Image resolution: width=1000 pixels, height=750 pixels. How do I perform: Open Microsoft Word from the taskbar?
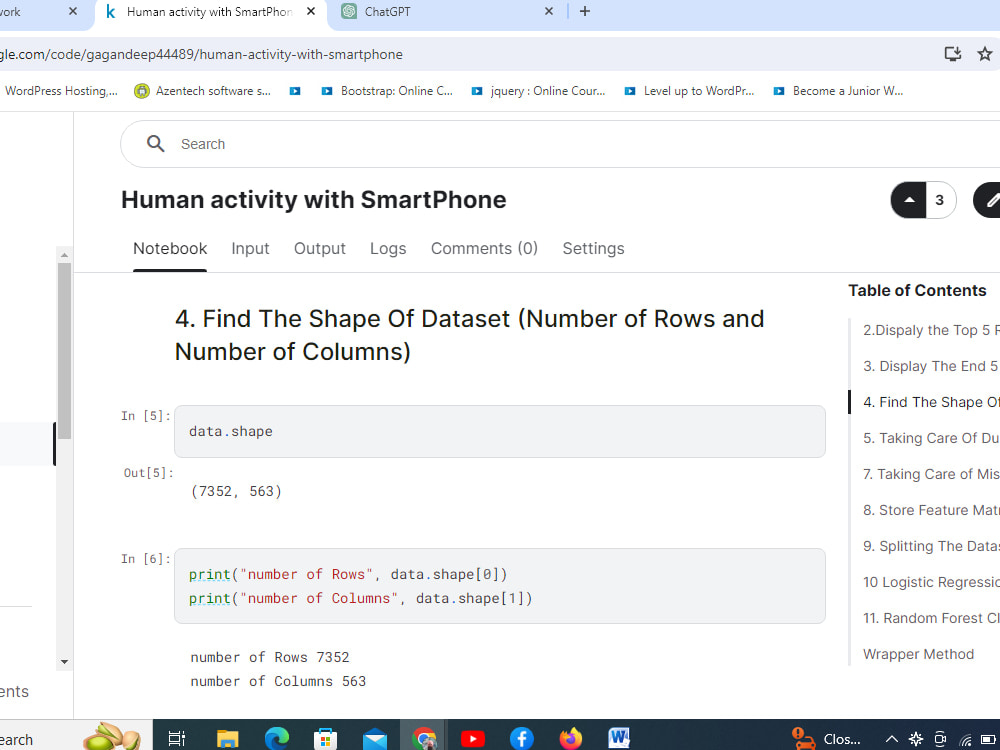coord(619,739)
